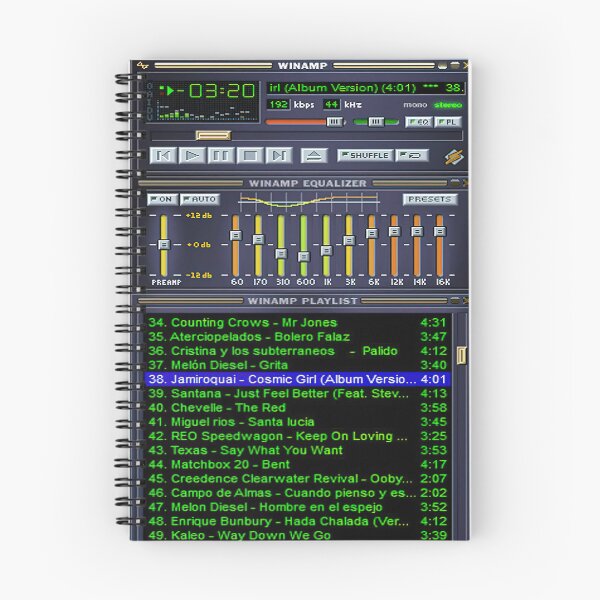The width and height of the screenshot is (600, 600).
Task: Click the 6K band slider handle
Action: click(372, 233)
